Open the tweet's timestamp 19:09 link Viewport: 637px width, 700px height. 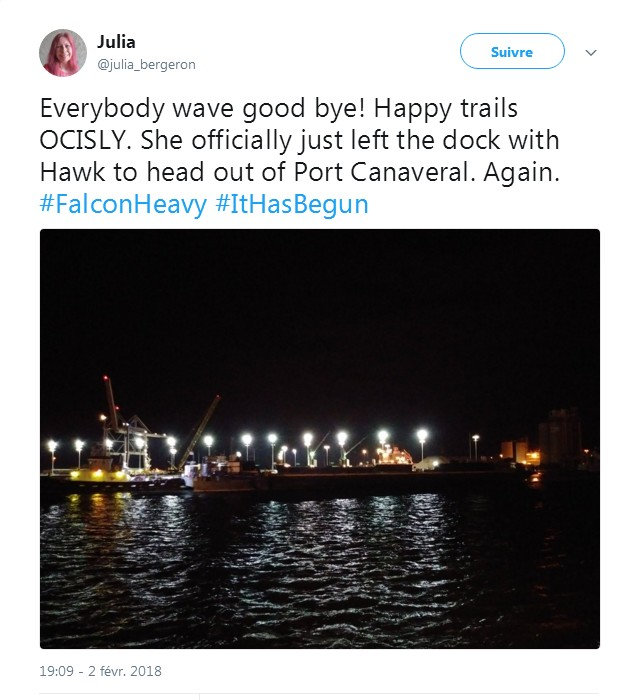(x=57, y=671)
